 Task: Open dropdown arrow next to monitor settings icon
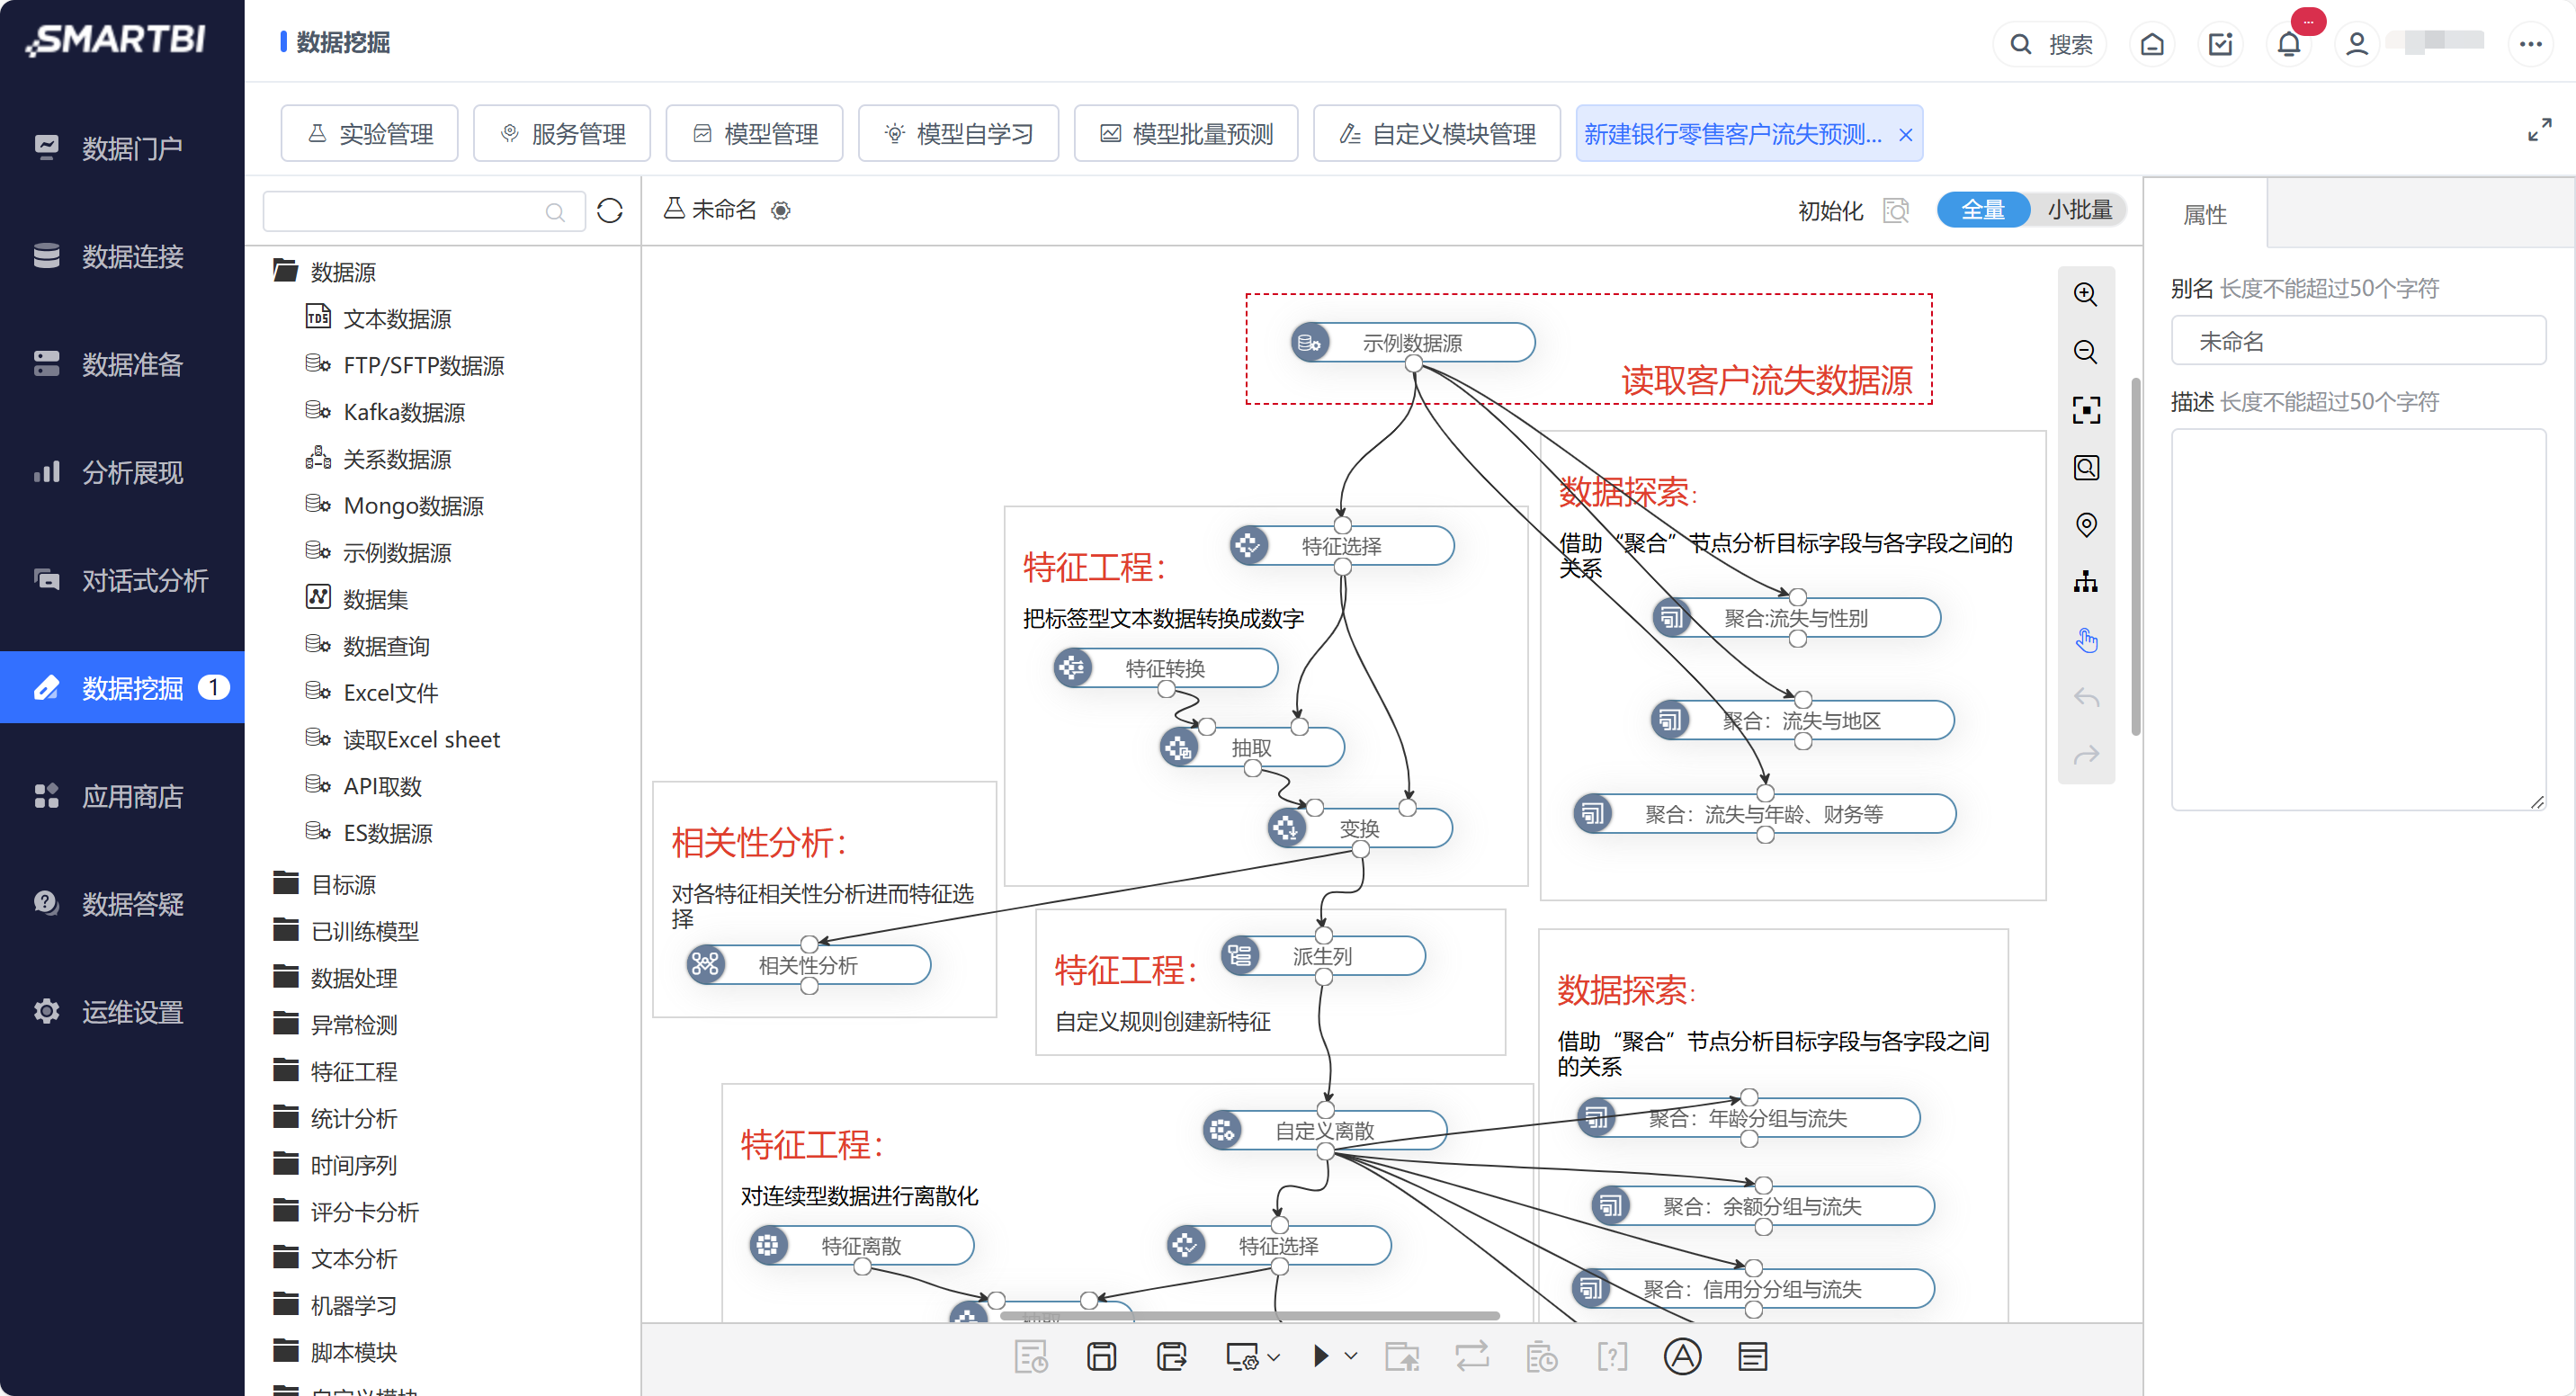point(1274,1358)
